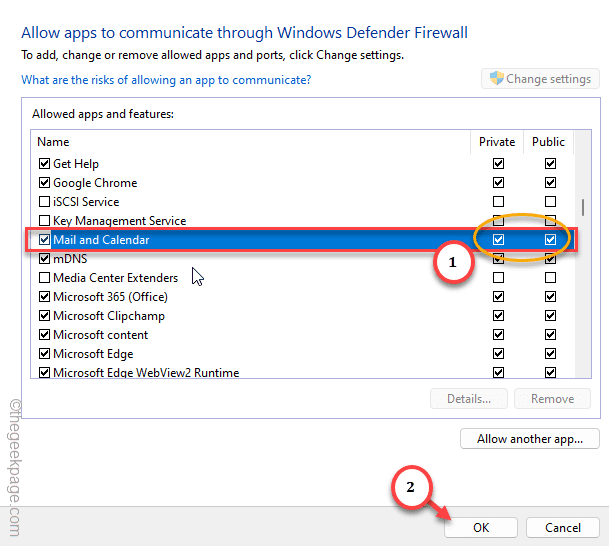
Task: Click the Public column header
Action: 548,142
